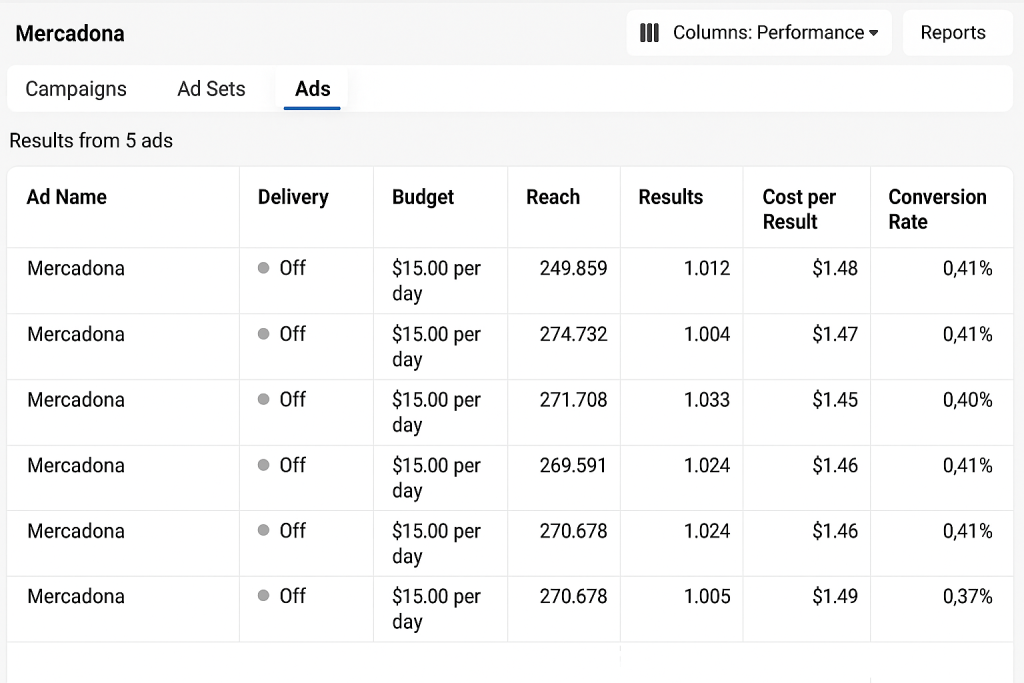Select the Ads tab
This screenshot has width=1024, height=683.
(312, 89)
